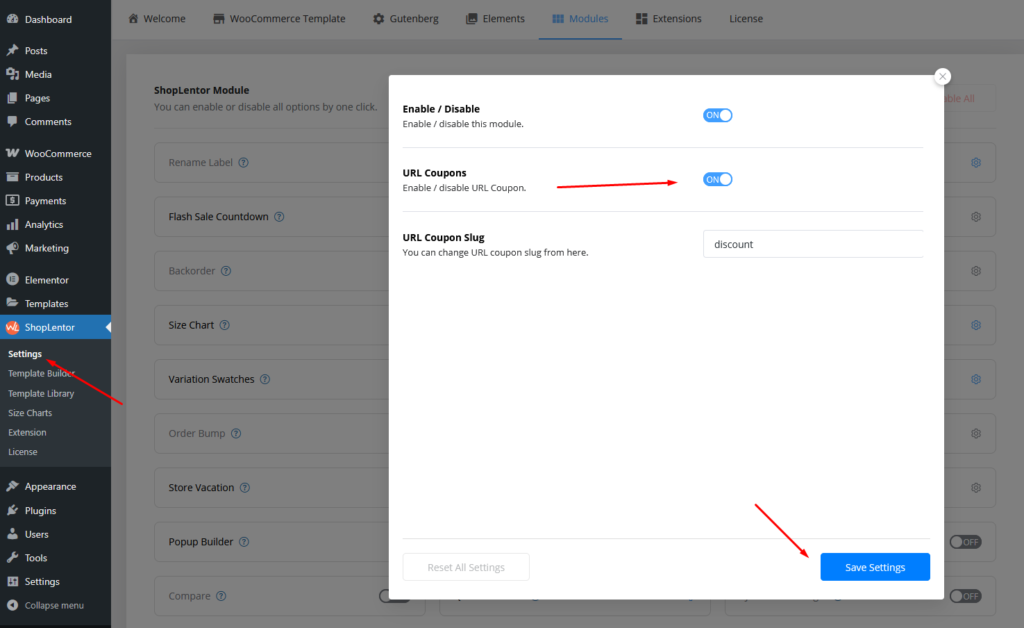Switch to the Elements tab

[x=495, y=19]
